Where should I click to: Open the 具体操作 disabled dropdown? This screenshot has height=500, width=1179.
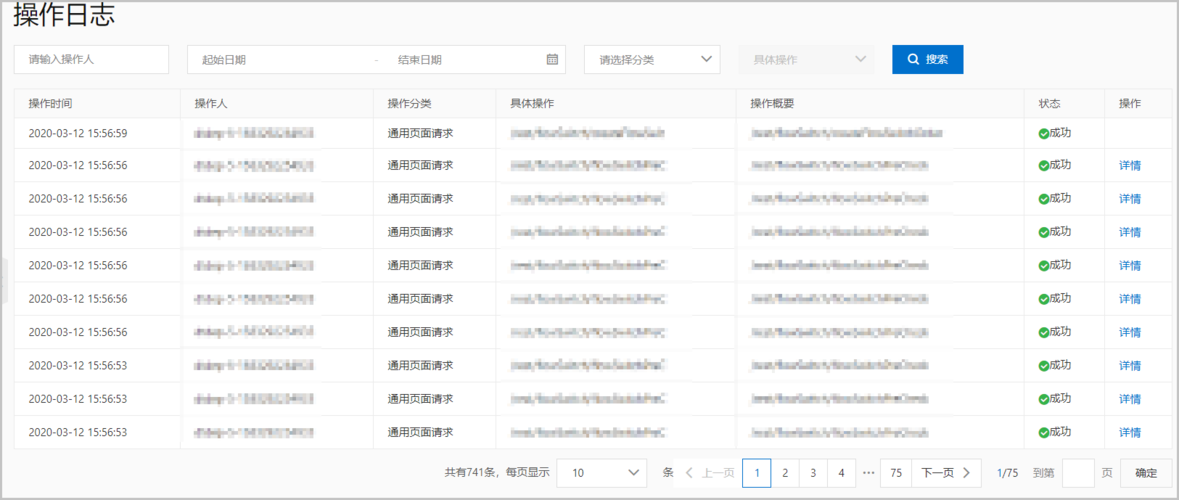(806, 59)
